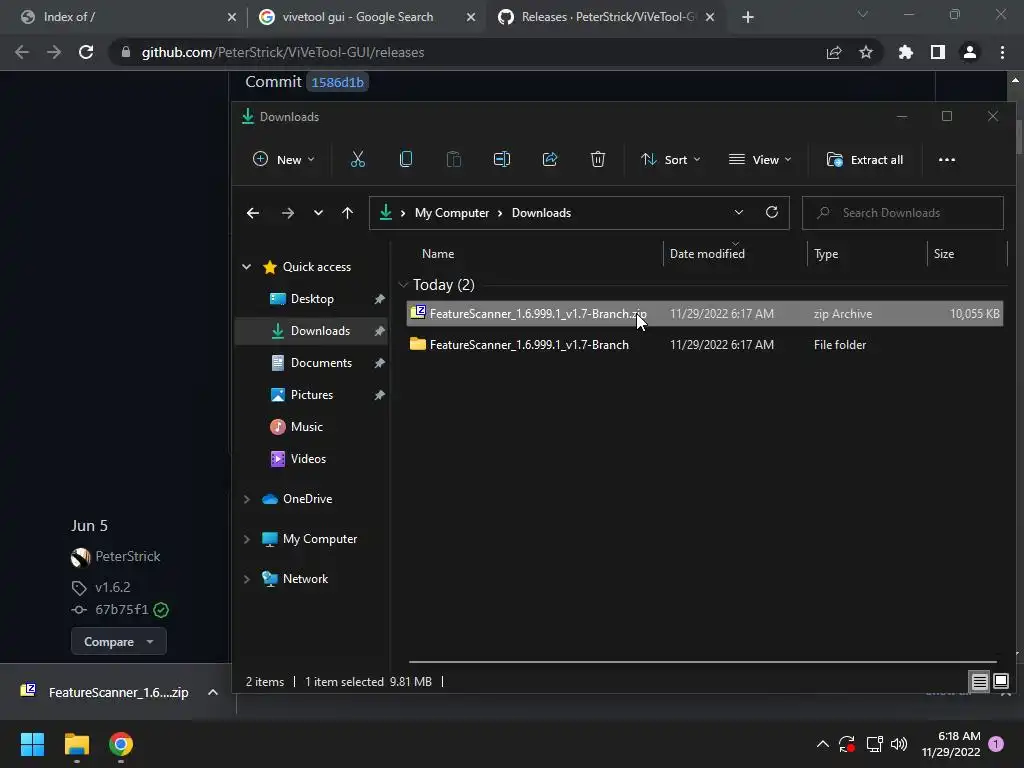Open a new Chrome tab

(748, 18)
